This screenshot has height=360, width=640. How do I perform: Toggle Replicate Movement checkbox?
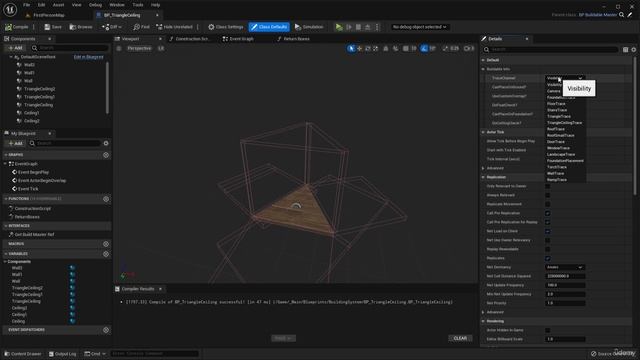[x=548, y=204]
